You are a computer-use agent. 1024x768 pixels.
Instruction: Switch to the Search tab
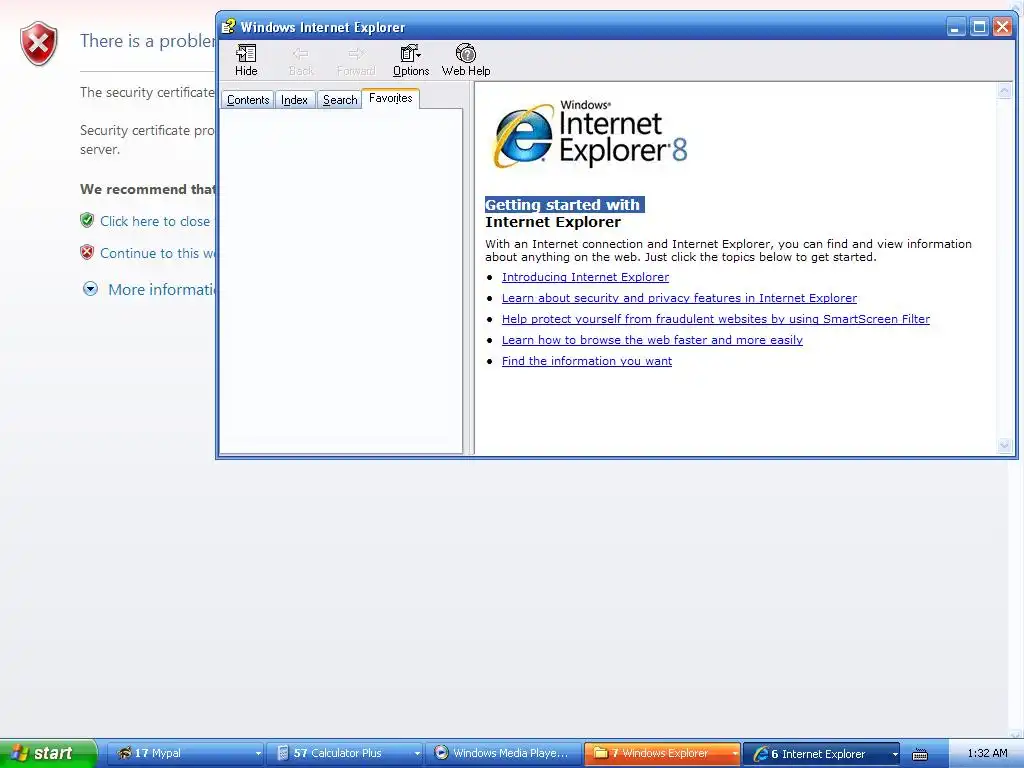tap(340, 100)
